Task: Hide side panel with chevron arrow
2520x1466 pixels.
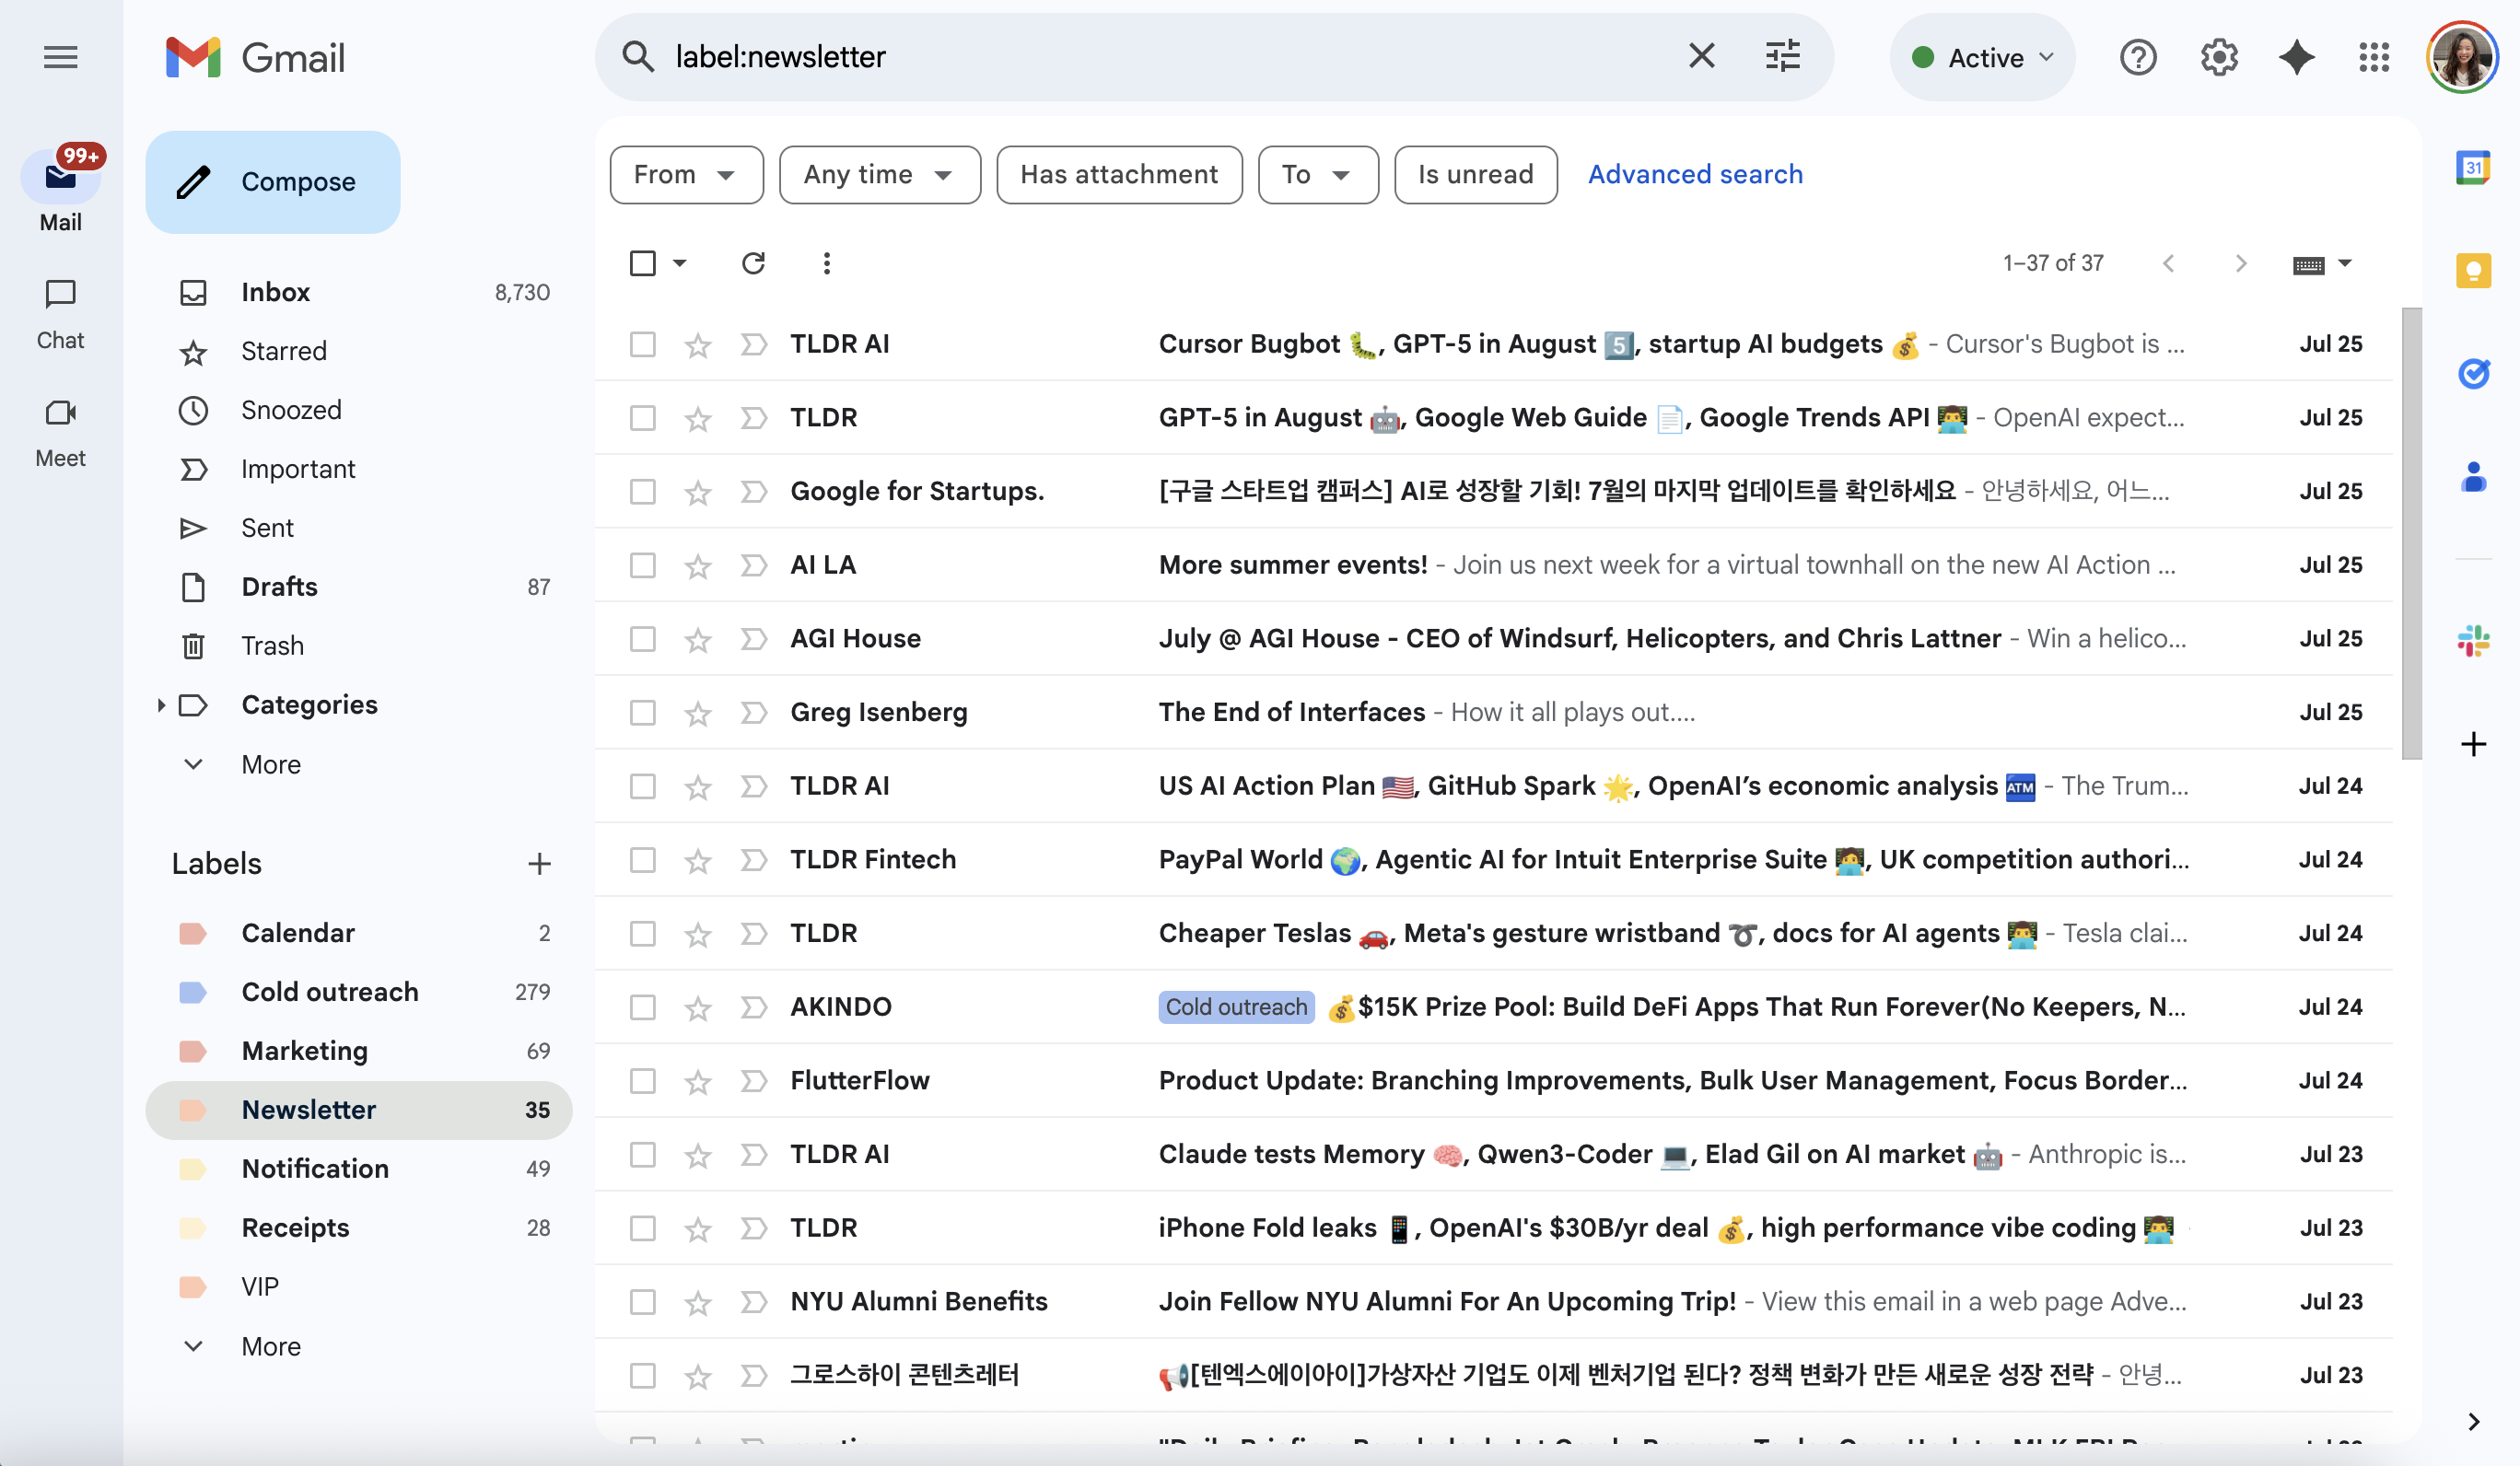Action: 2474,1421
